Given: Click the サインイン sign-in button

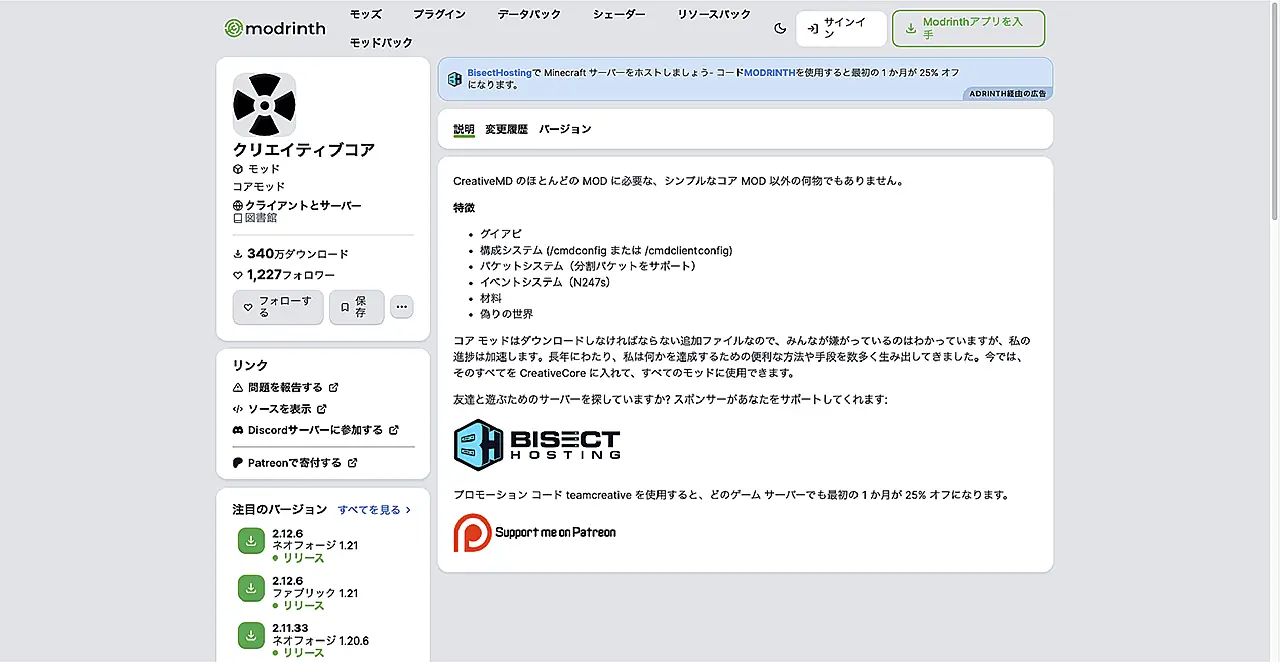Looking at the screenshot, I should pos(841,28).
